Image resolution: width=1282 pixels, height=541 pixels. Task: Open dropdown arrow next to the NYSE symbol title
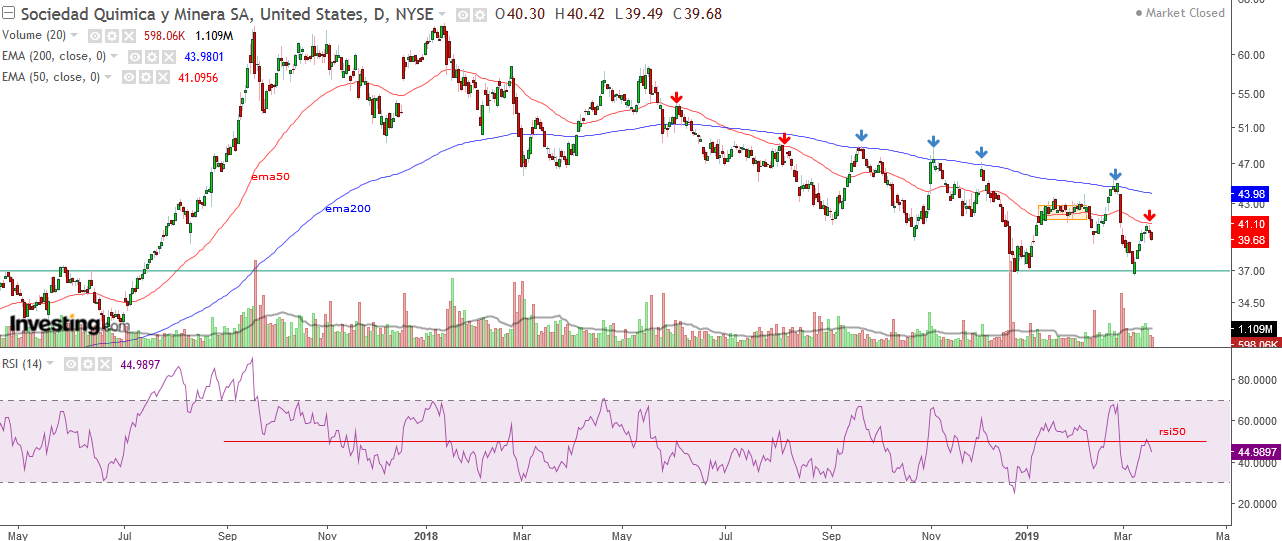tap(442, 15)
